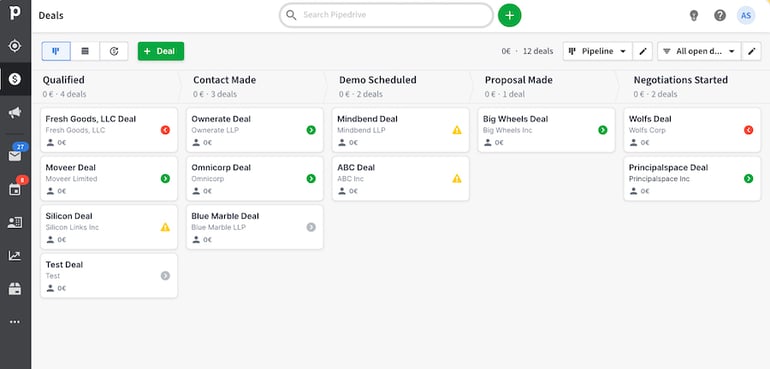
Task: Focus the Search Pipedrive field
Action: point(386,15)
